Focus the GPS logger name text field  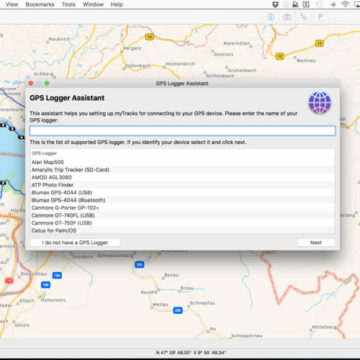pyautogui.click(x=182, y=131)
